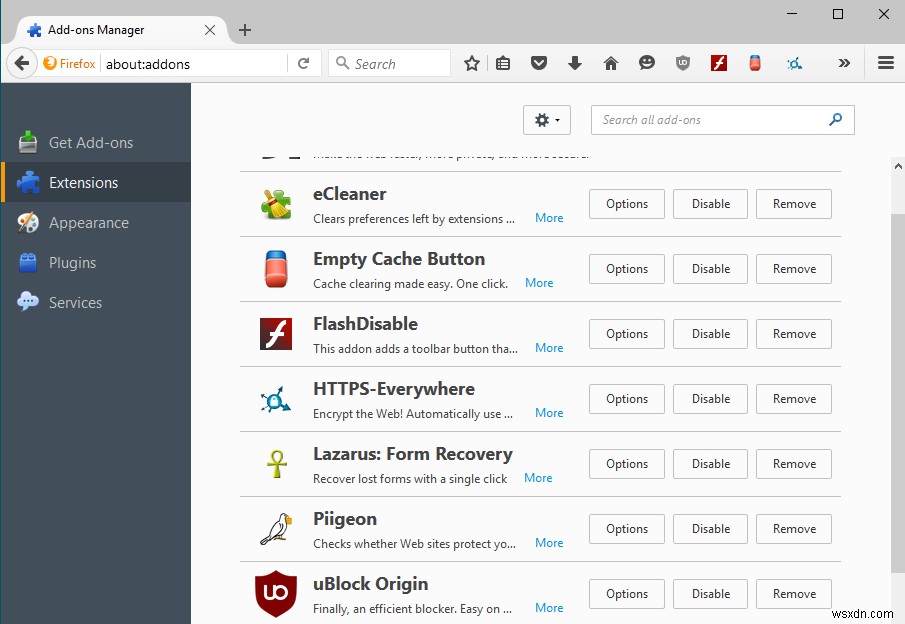
Task: Open the Pocket toolbar icon
Action: (539, 62)
